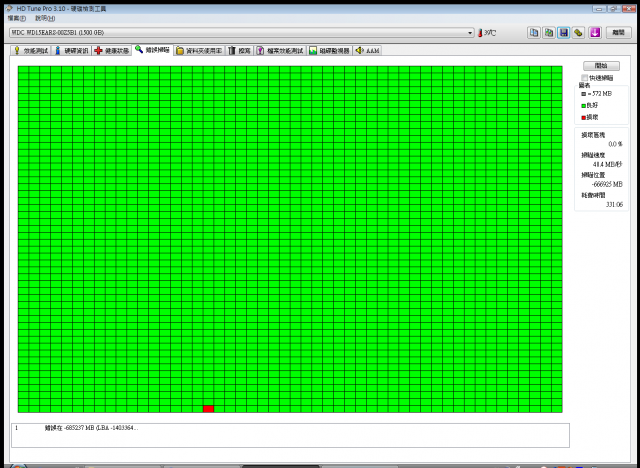This screenshot has width=640, height=468.
Task: Click the 331:06 elapsed time value
Action: point(614,204)
